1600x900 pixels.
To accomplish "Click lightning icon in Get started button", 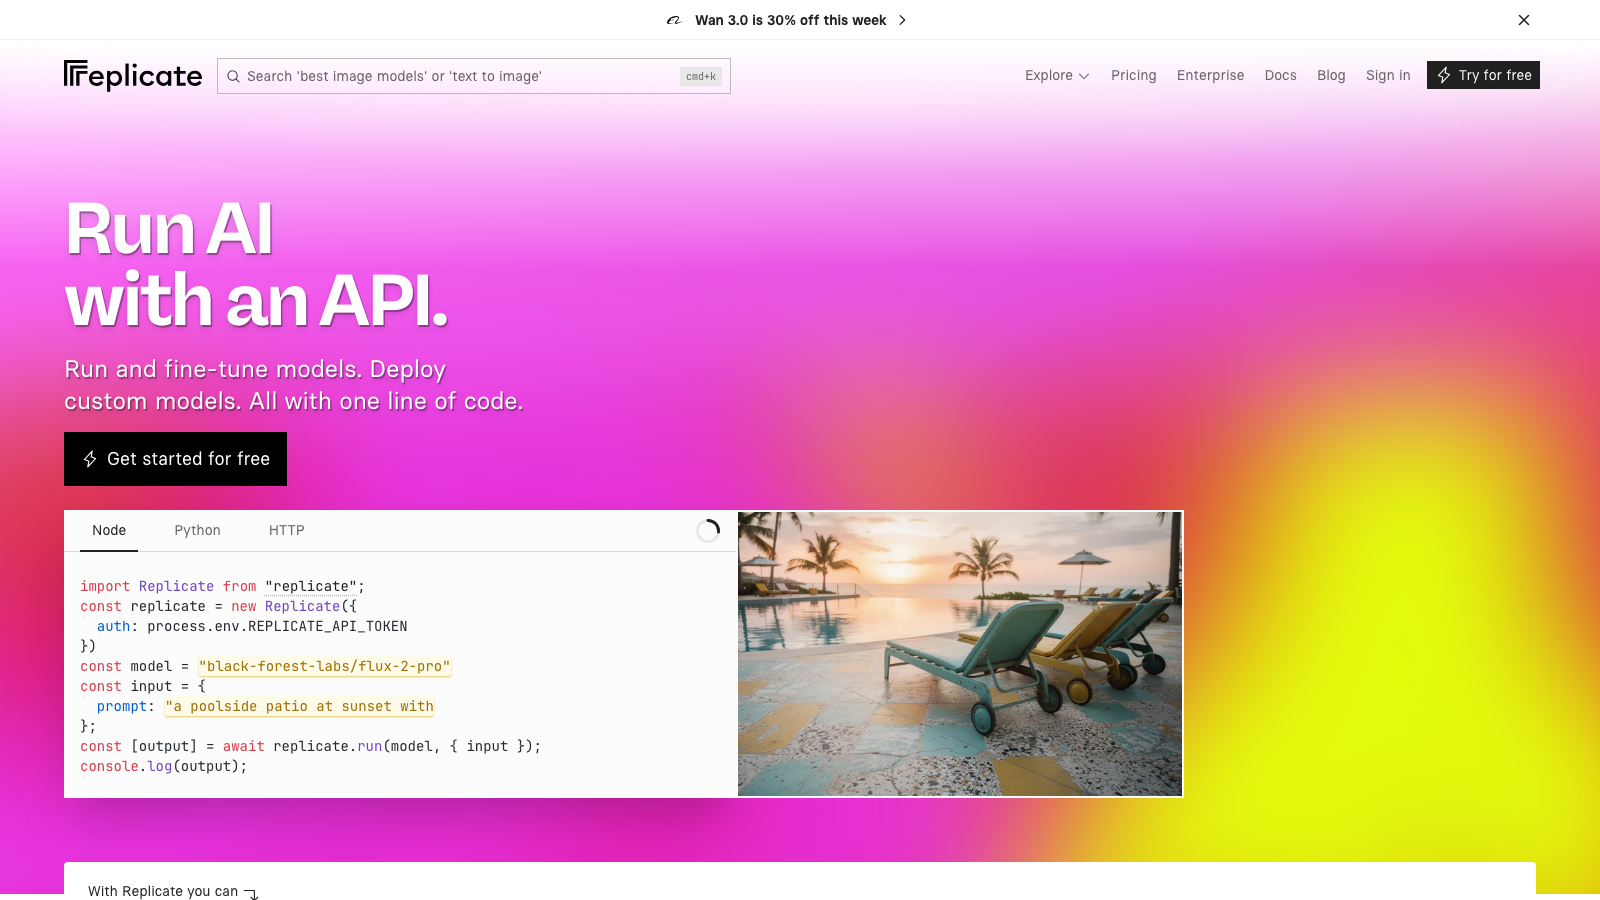I will 90,459.
